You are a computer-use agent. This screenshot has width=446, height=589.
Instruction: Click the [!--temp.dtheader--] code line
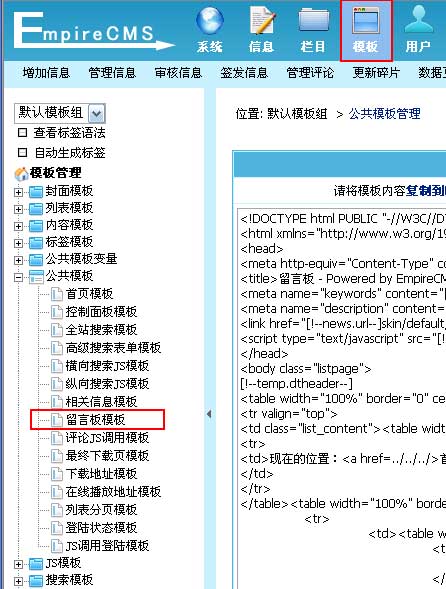[x=296, y=384]
